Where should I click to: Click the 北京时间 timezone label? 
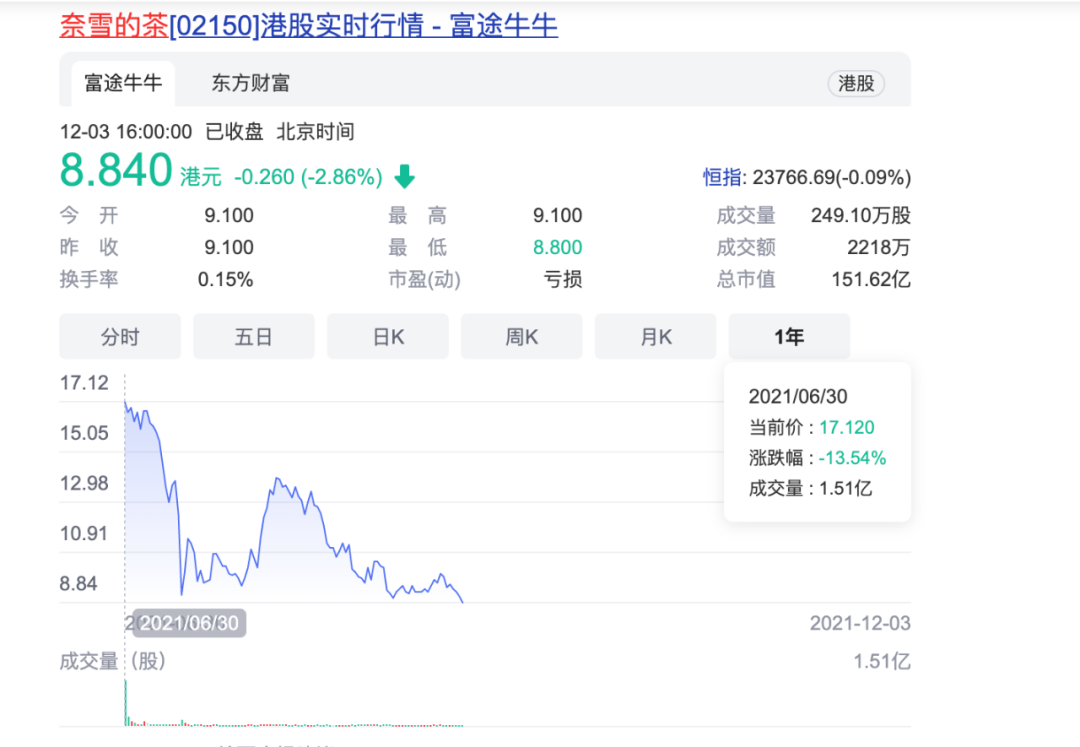[315, 131]
